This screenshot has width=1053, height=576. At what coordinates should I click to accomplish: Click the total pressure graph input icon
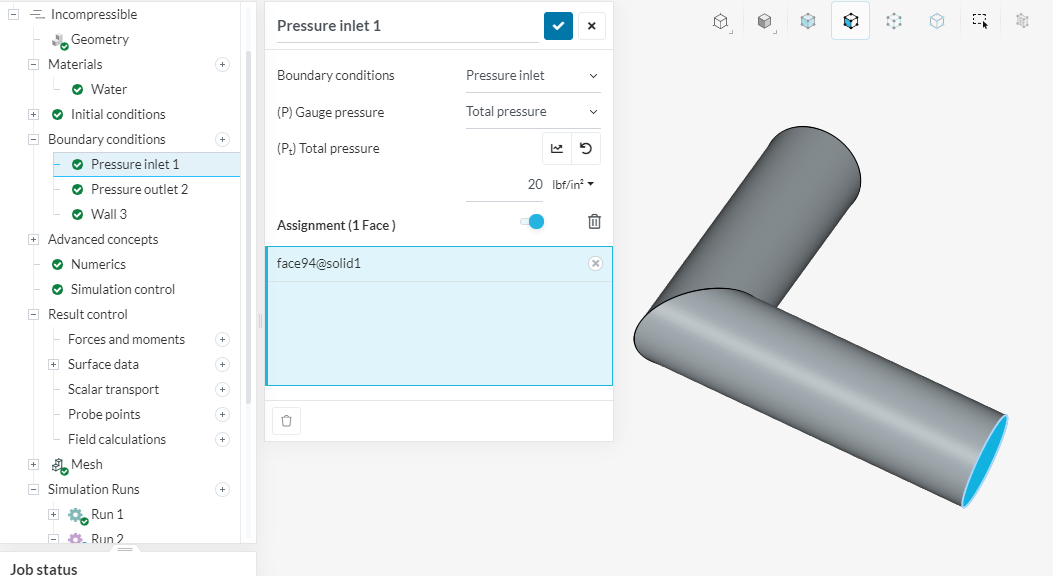[x=557, y=149]
